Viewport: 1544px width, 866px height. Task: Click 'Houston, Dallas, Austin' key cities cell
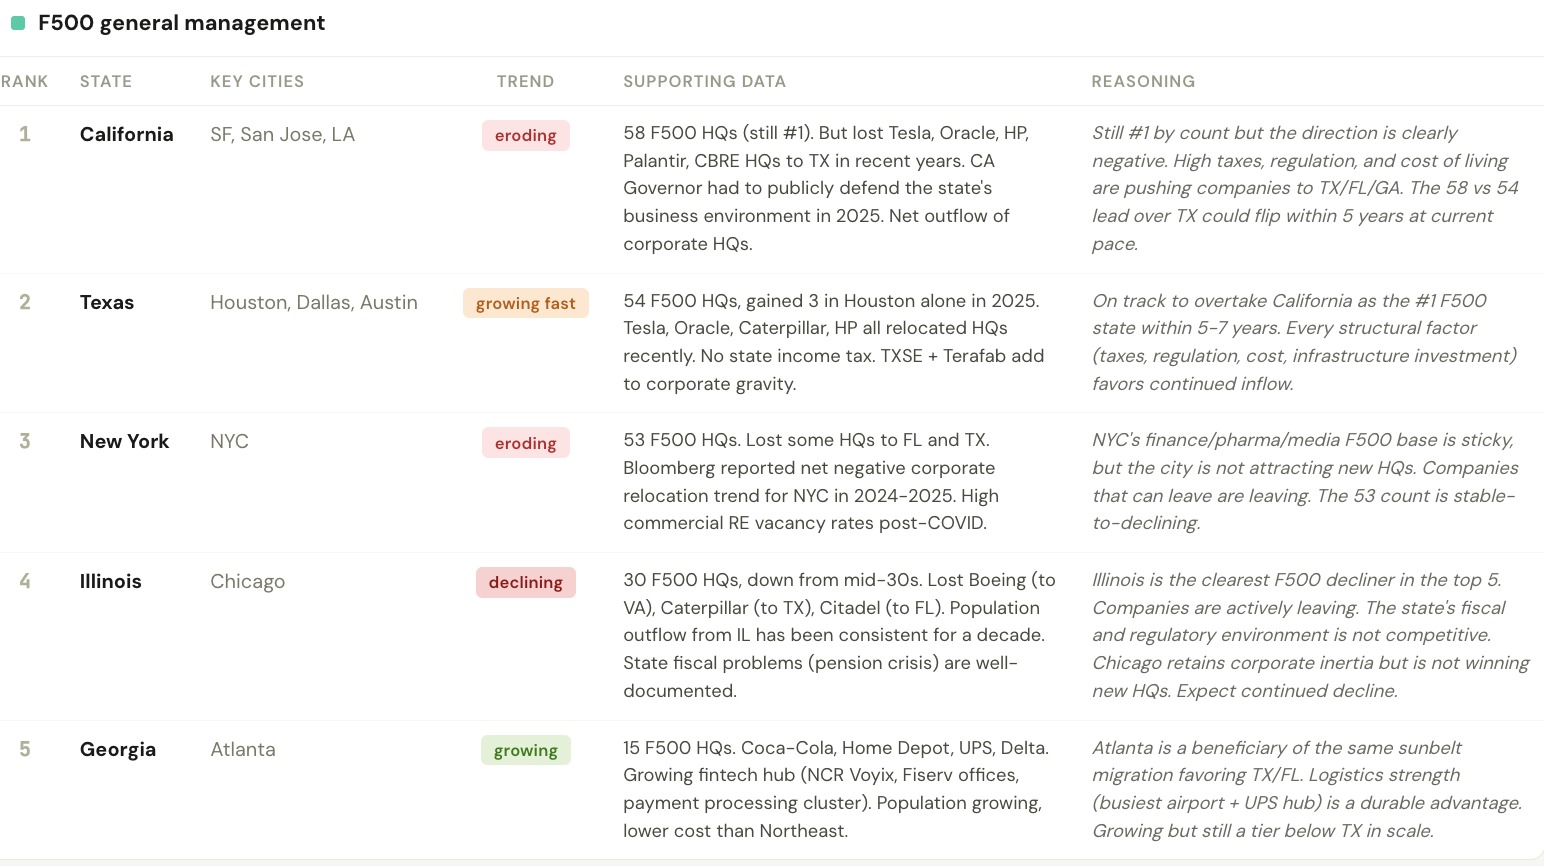tap(313, 303)
